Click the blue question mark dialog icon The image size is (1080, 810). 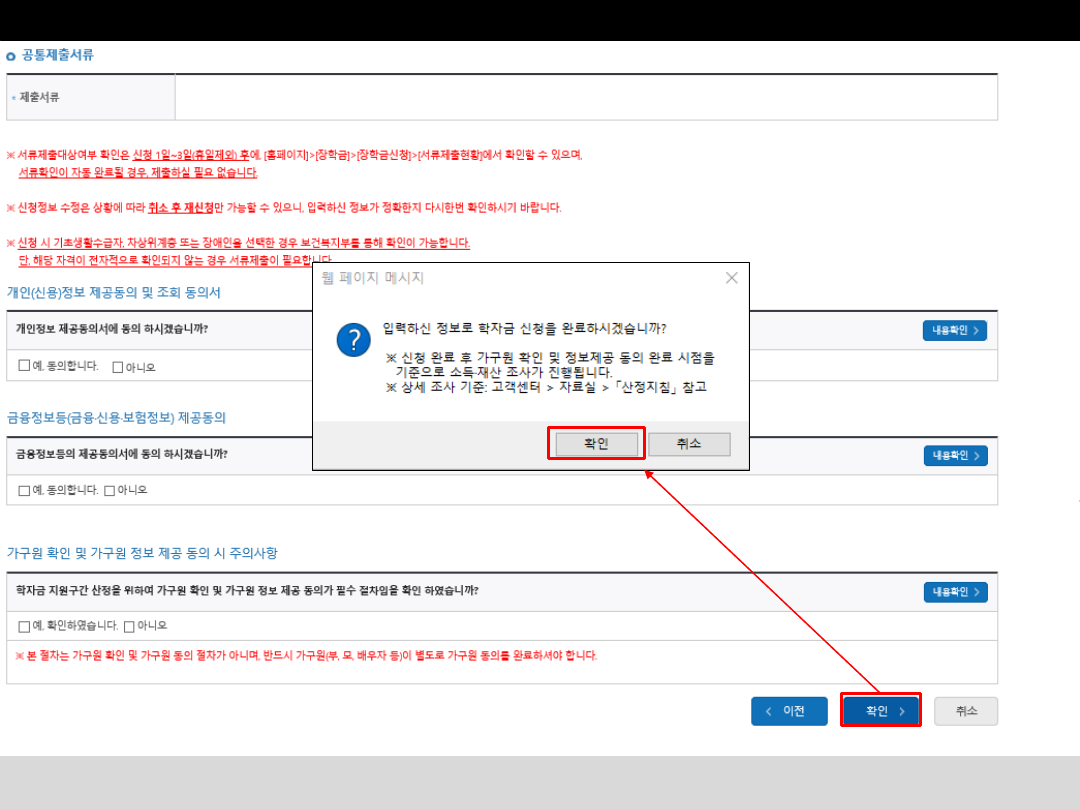pos(354,340)
